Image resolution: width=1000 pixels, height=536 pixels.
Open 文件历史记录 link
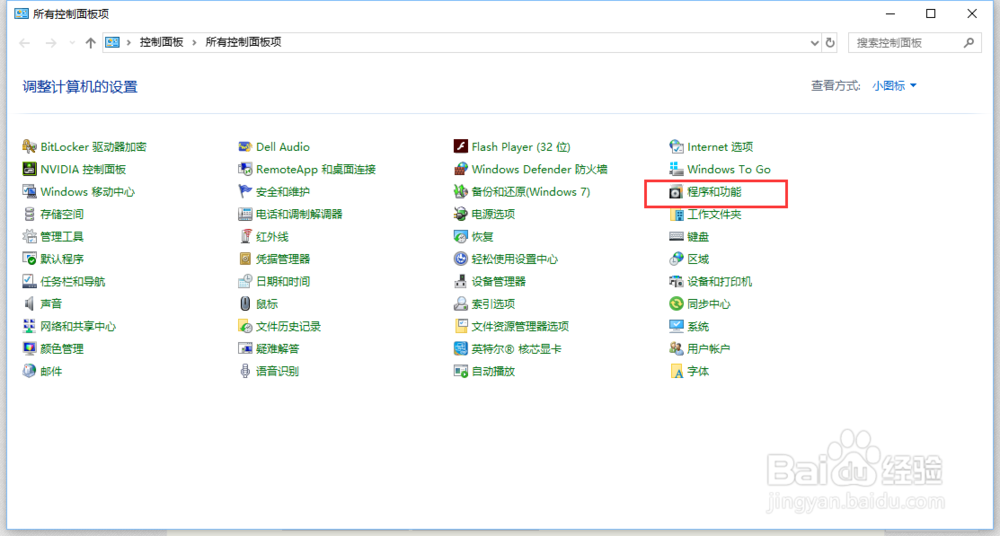click(288, 326)
